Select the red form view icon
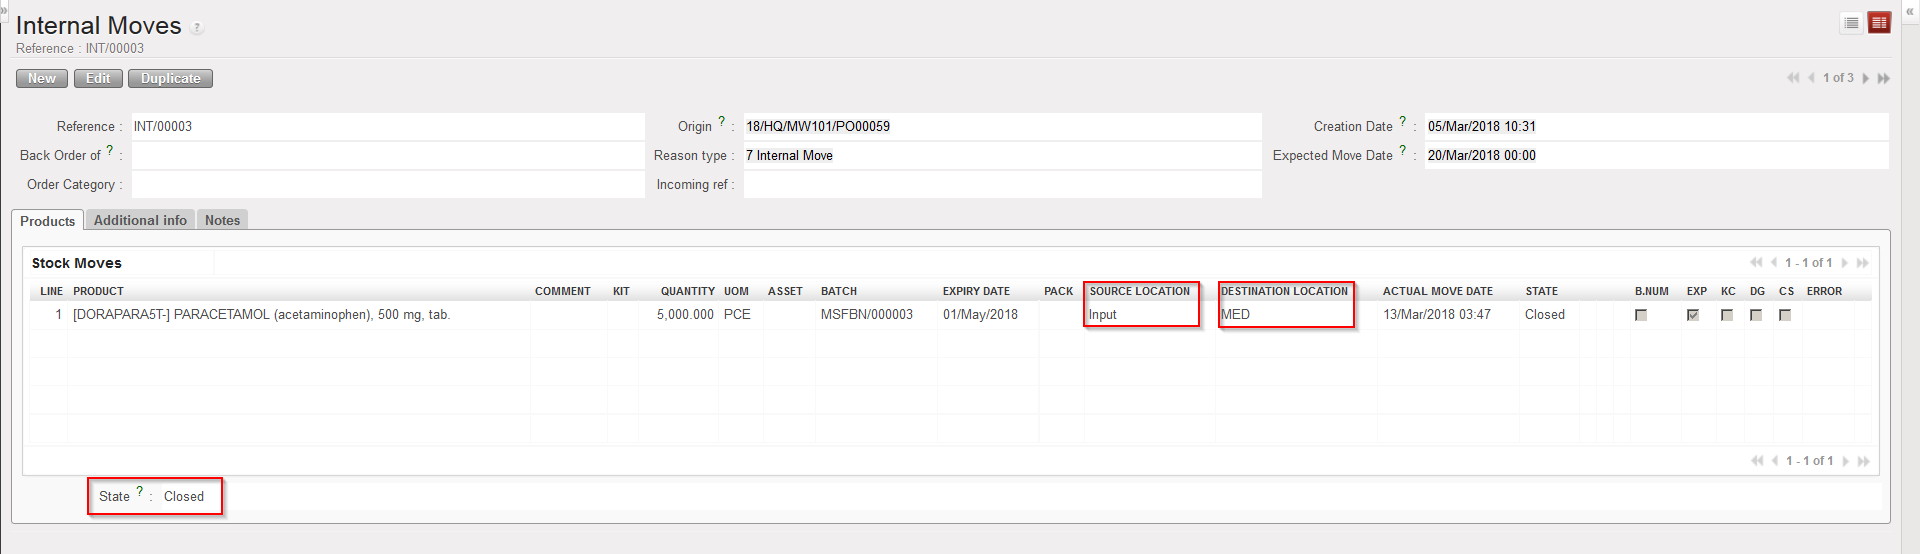 click(x=1879, y=23)
